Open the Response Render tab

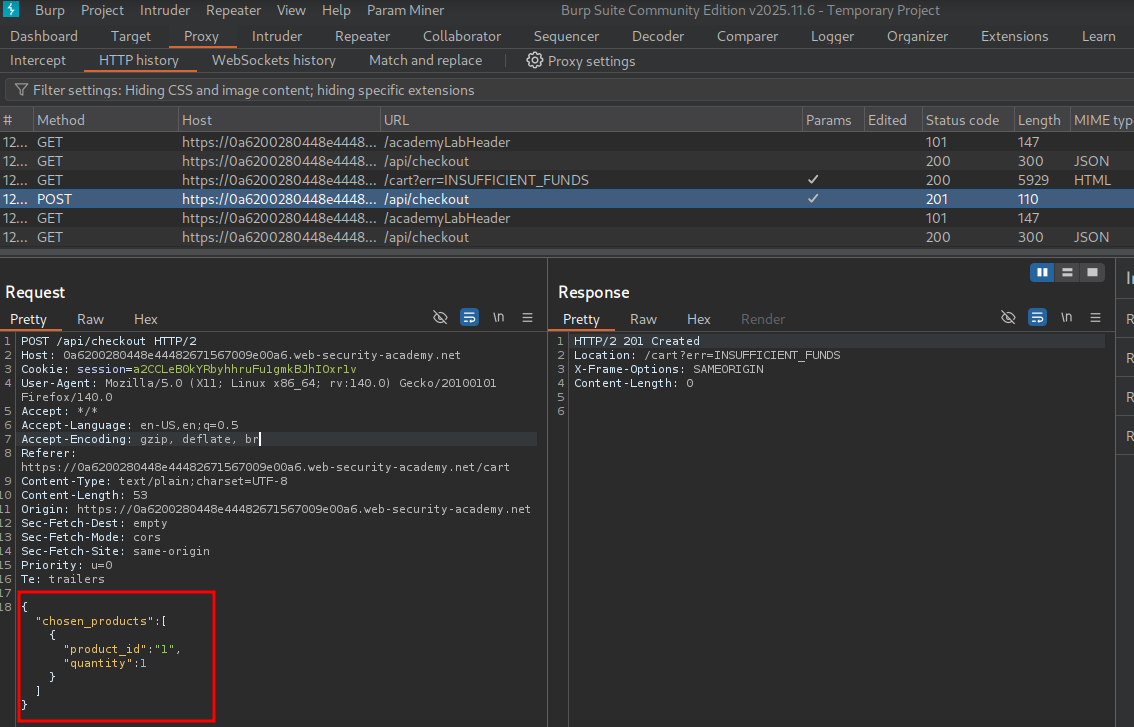(x=762, y=319)
